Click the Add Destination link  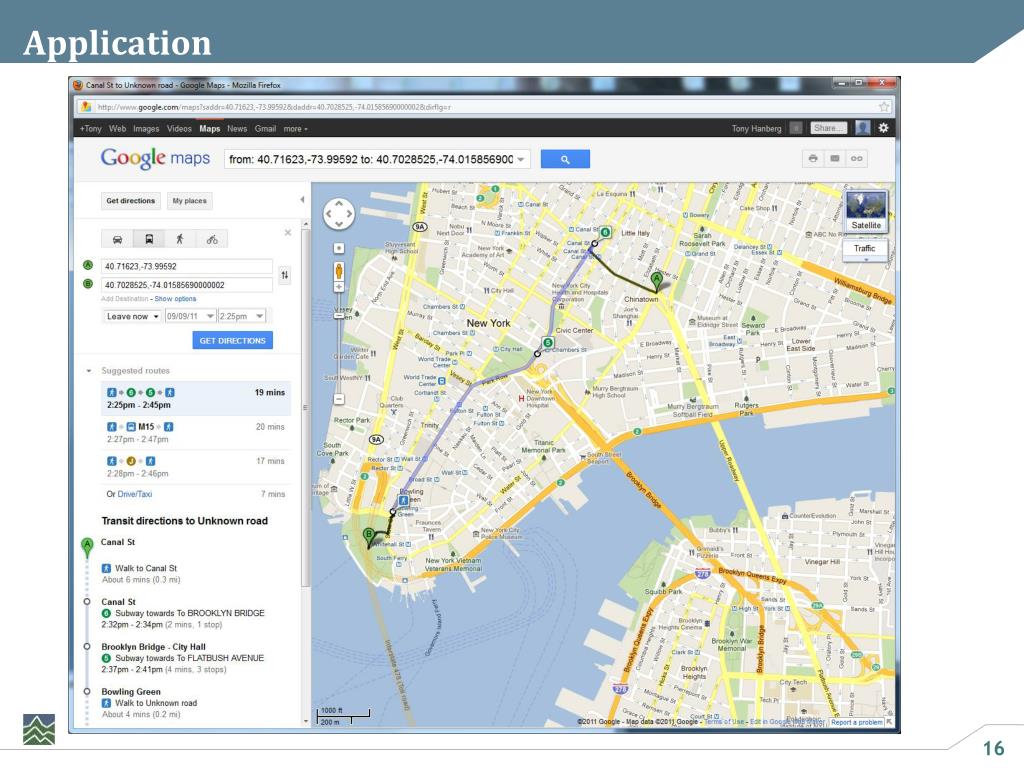click(x=125, y=299)
